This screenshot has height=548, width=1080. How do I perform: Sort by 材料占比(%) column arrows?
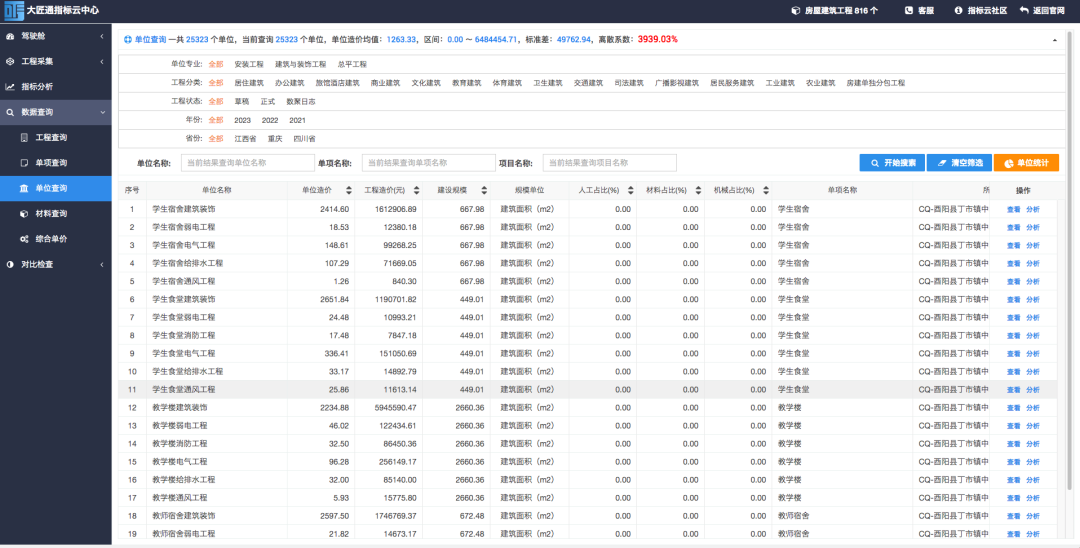(698, 190)
